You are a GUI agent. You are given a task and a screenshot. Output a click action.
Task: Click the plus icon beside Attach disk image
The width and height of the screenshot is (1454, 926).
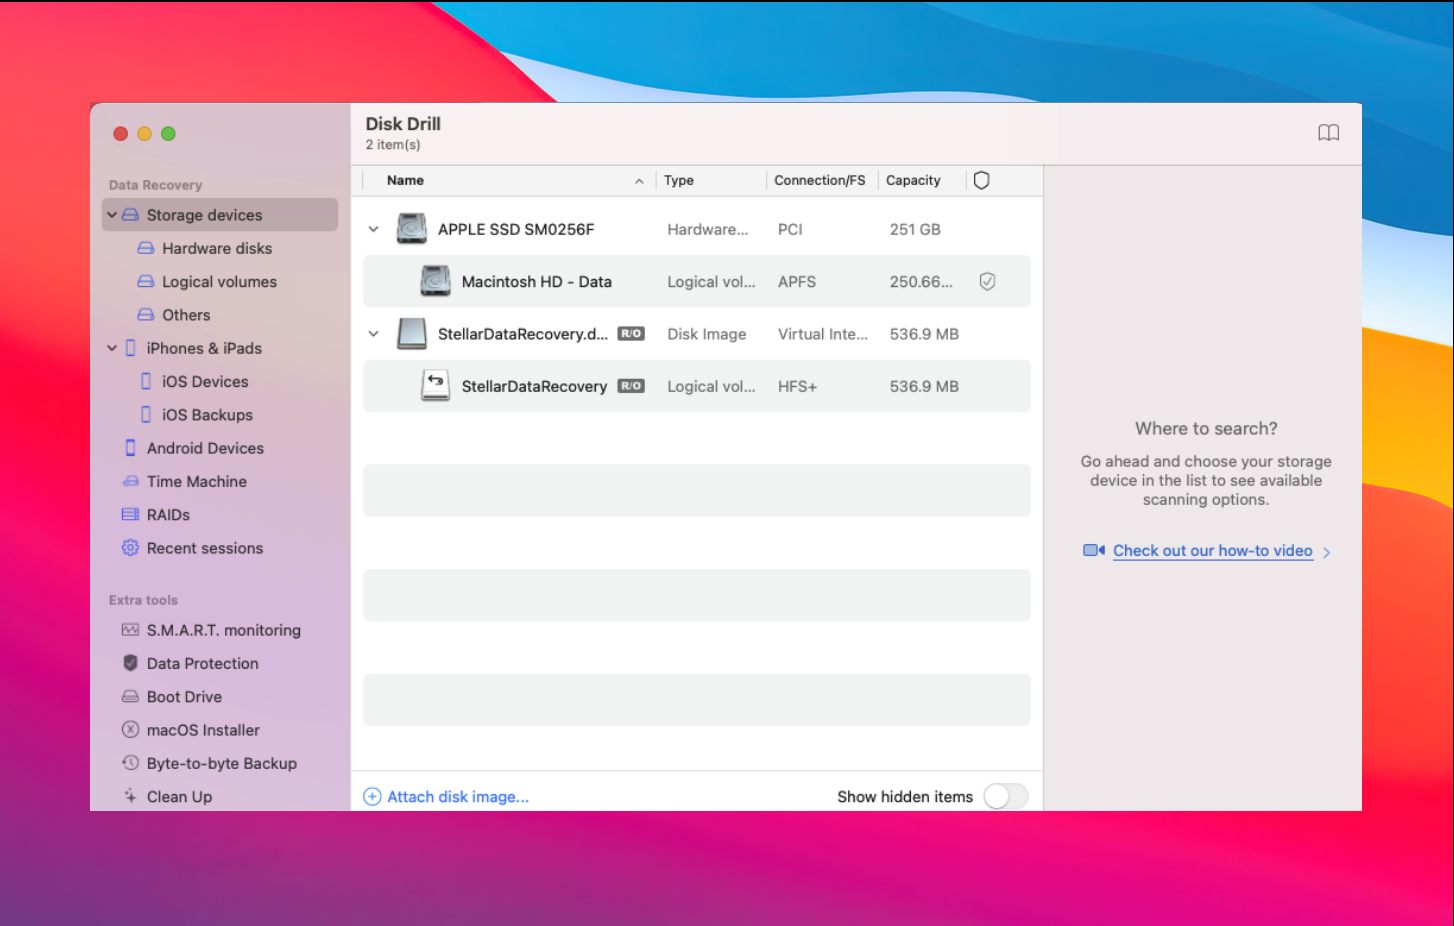pos(372,797)
